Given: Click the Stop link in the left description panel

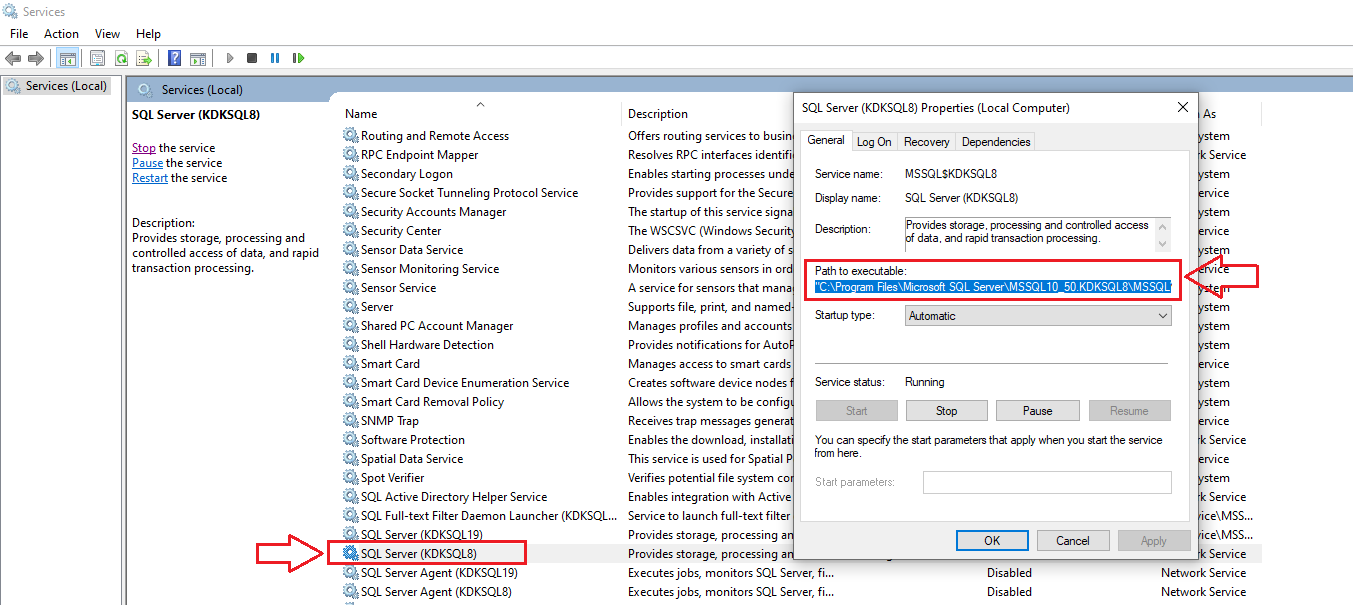Looking at the screenshot, I should 144,148.
